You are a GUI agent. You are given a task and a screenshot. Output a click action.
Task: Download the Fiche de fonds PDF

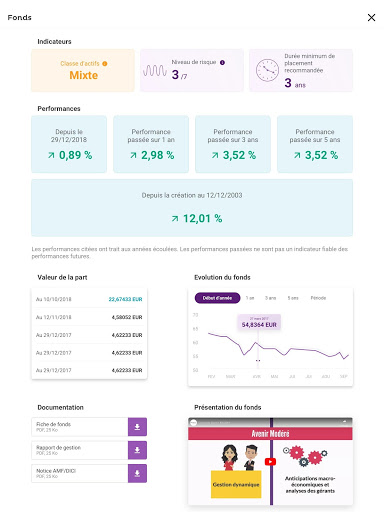coord(137,427)
